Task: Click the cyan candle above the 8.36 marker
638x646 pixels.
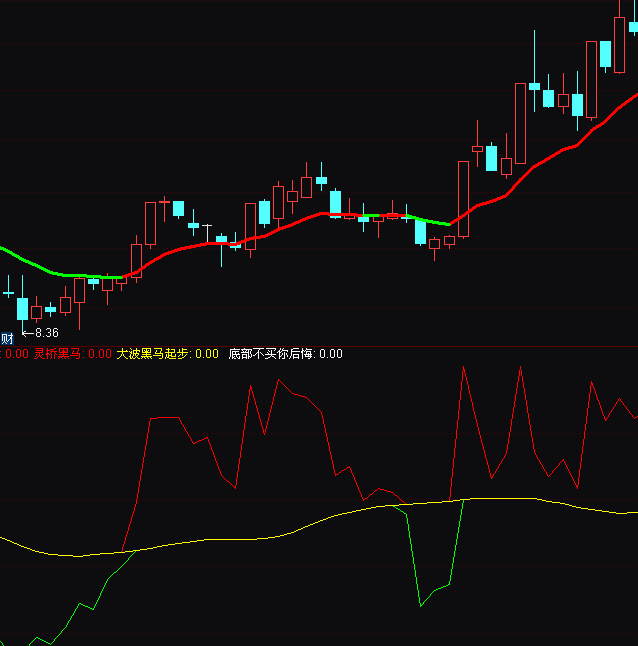Action: point(22,308)
